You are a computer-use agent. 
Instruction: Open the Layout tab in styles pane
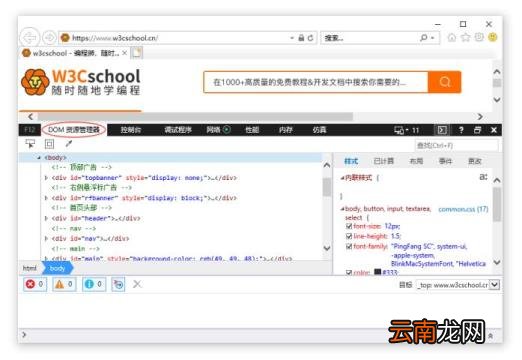(416, 161)
